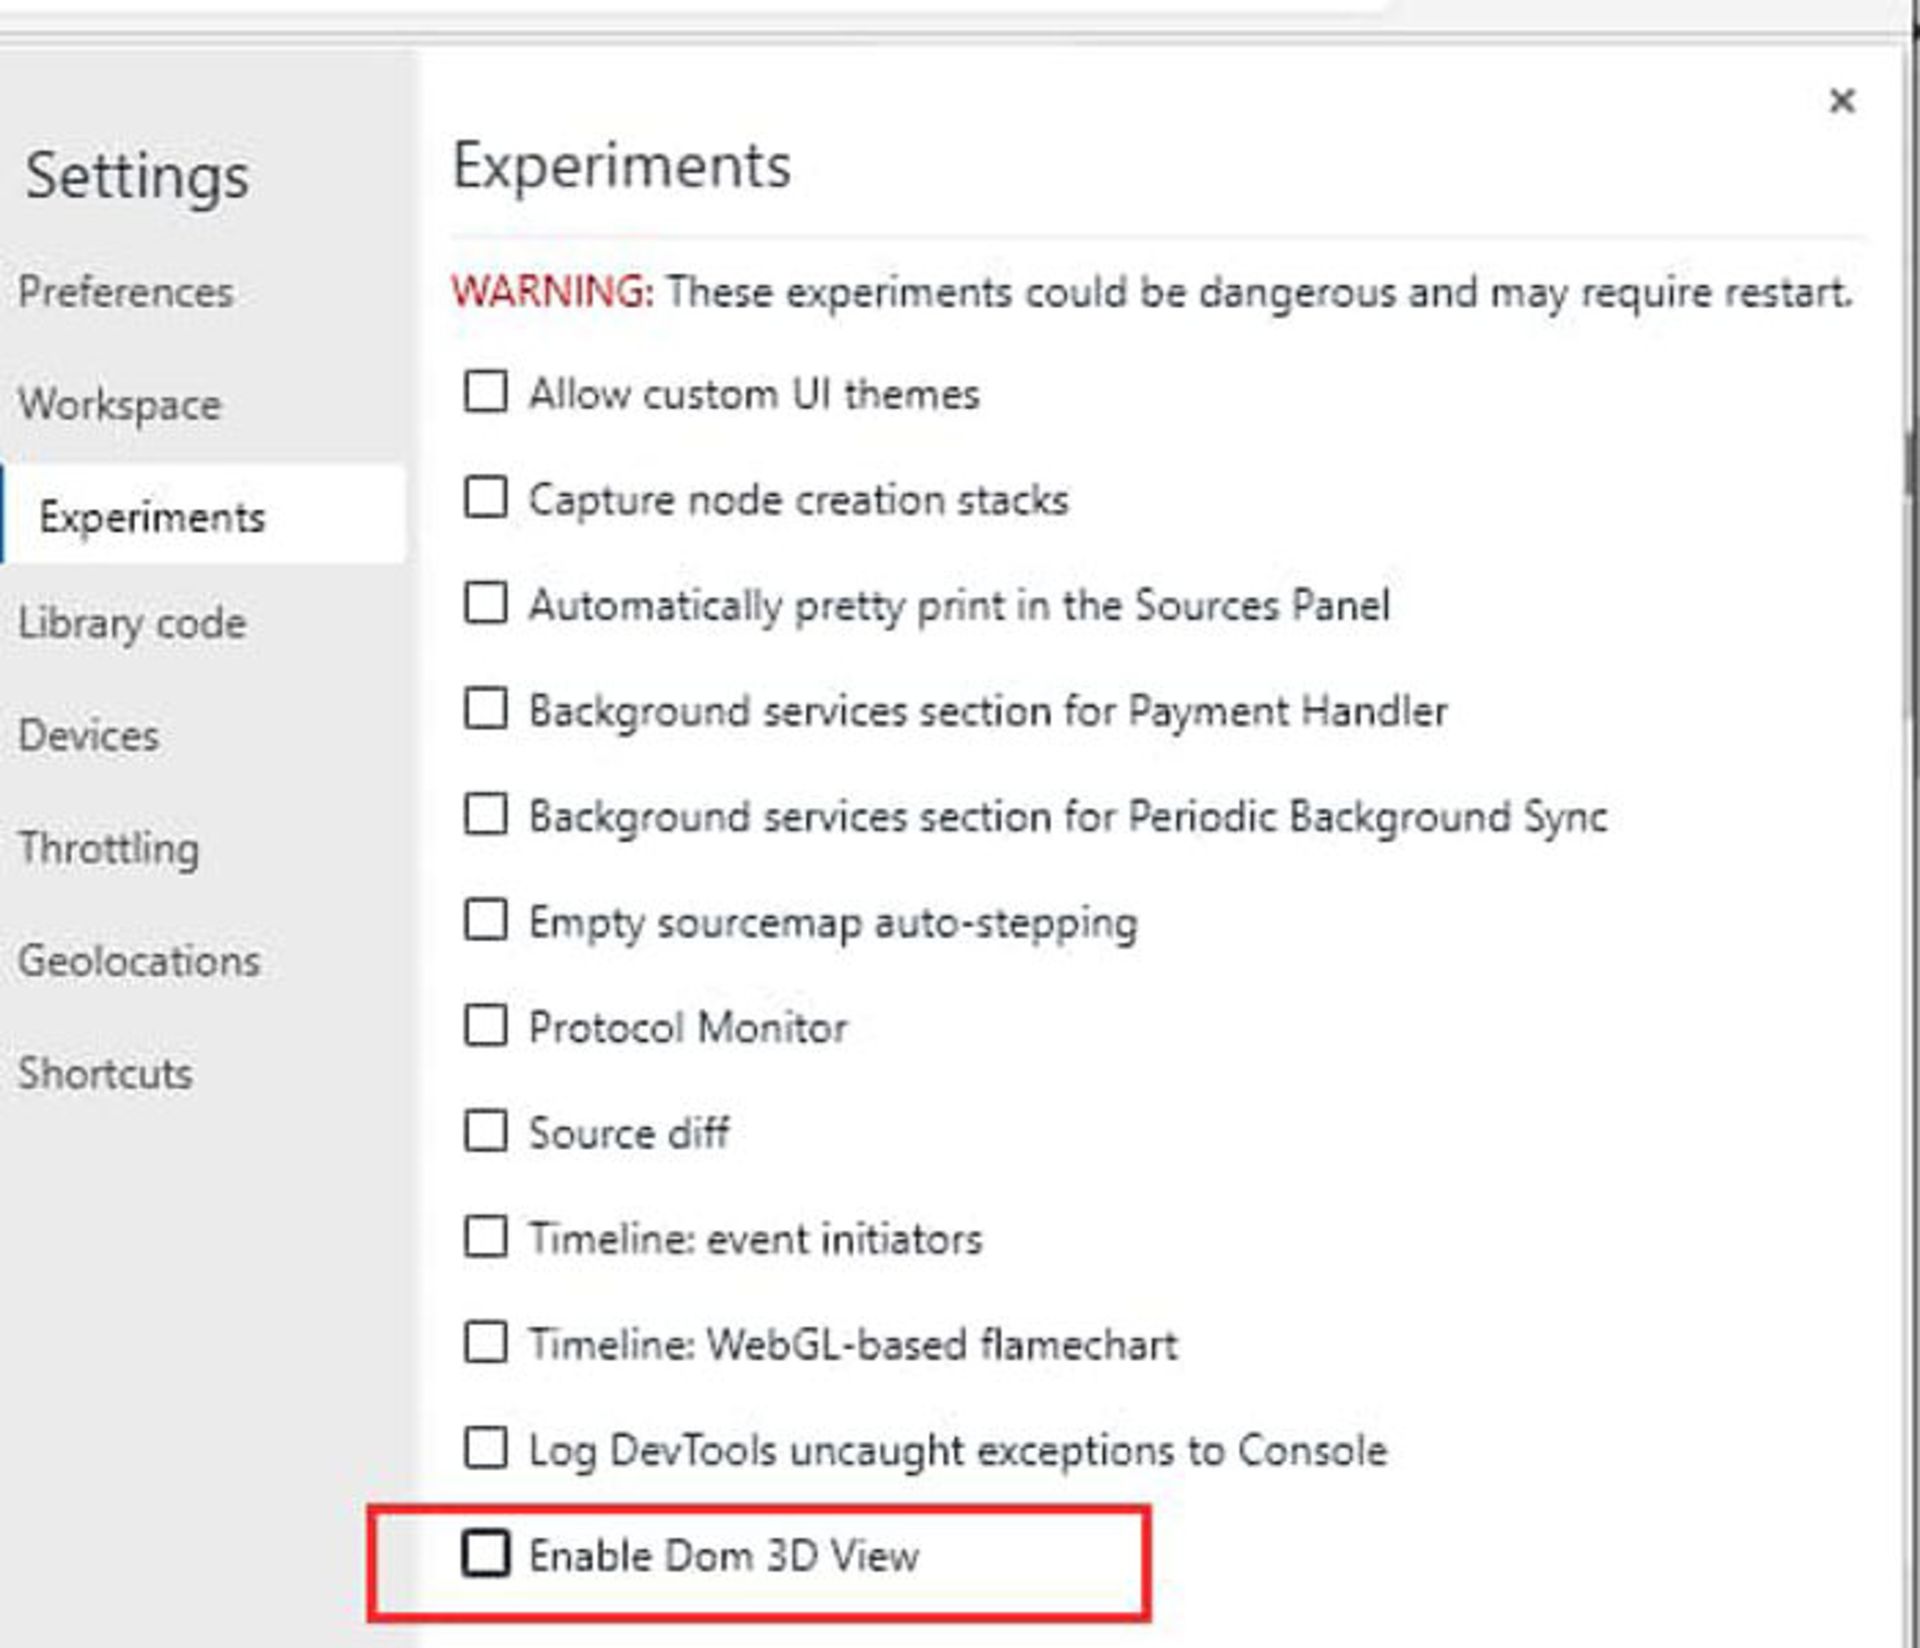The width and height of the screenshot is (1920, 1648).
Task: Open the Preferences settings tab
Action: pyautogui.click(x=126, y=292)
